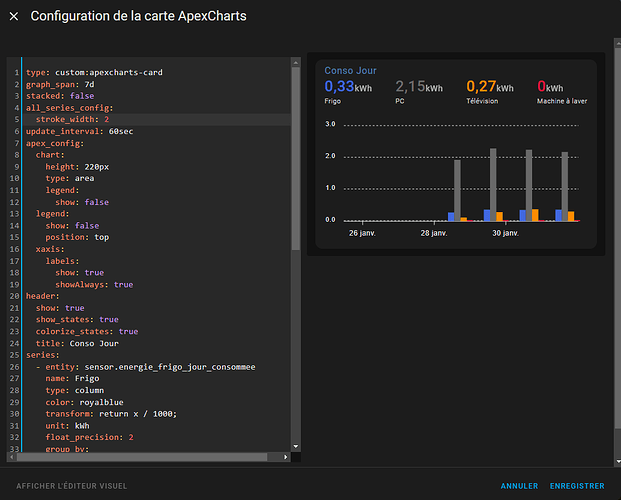The width and height of the screenshot is (621, 500).
Task: Click the 'update_interval: 60sec' line
Action: pos(80,131)
